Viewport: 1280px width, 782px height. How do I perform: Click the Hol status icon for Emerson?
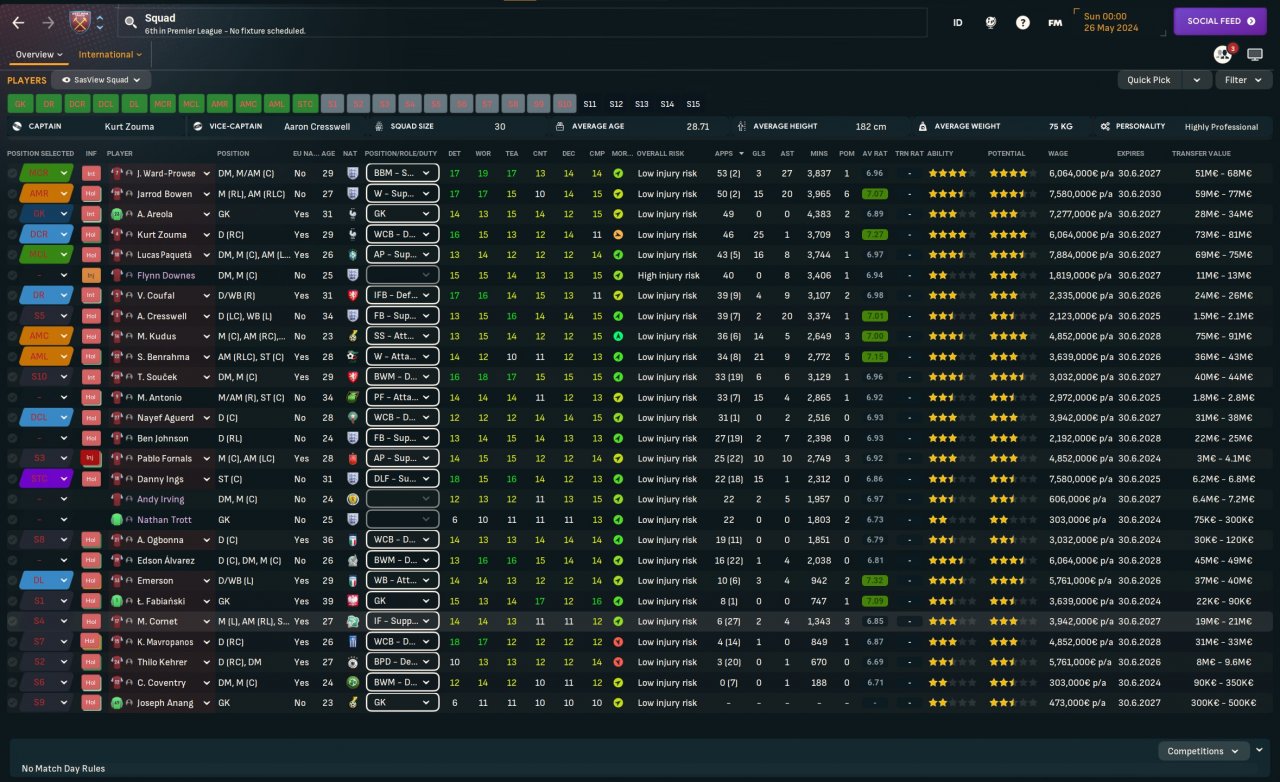coord(91,581)
